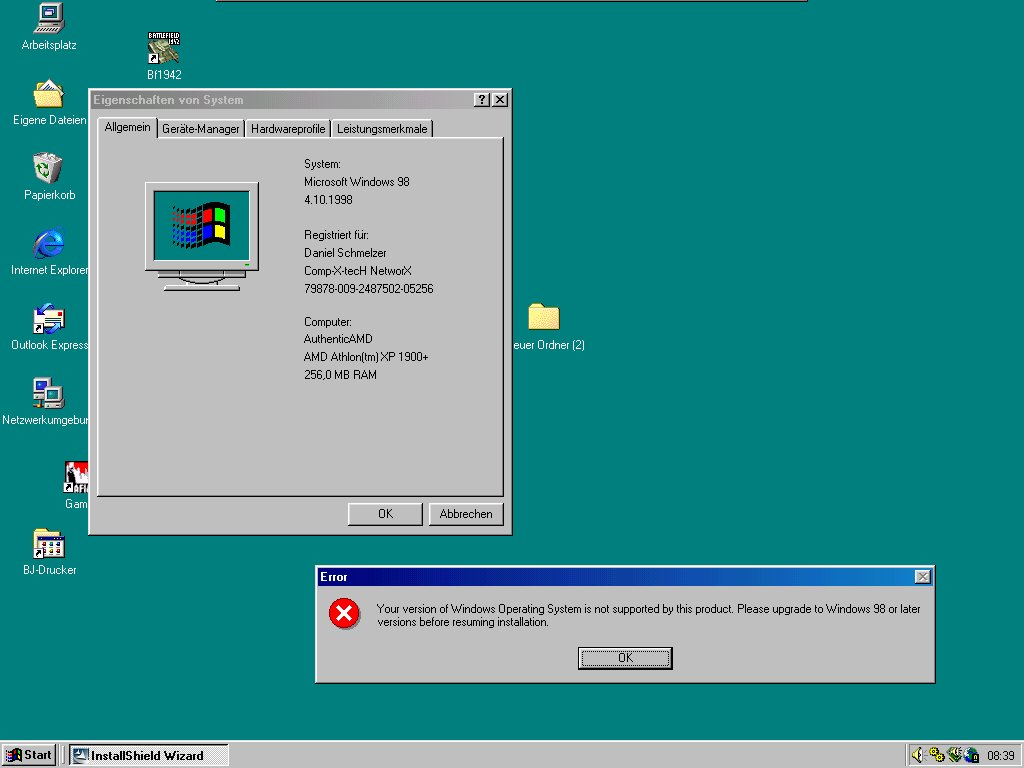This screenshot has width=1024, height=768.
Task: Click the help question mark button
Action: pos(481,99)
